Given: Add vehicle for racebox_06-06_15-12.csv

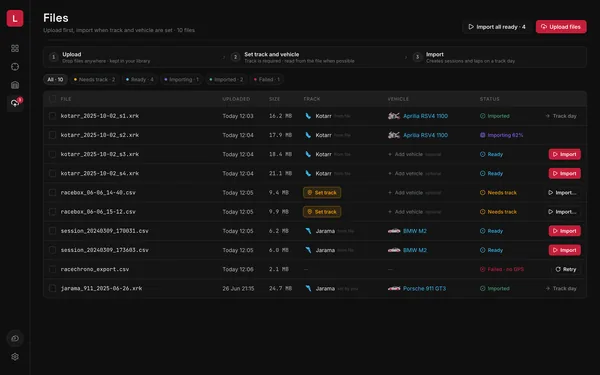Looking at the screenshot, I should 414,212.
